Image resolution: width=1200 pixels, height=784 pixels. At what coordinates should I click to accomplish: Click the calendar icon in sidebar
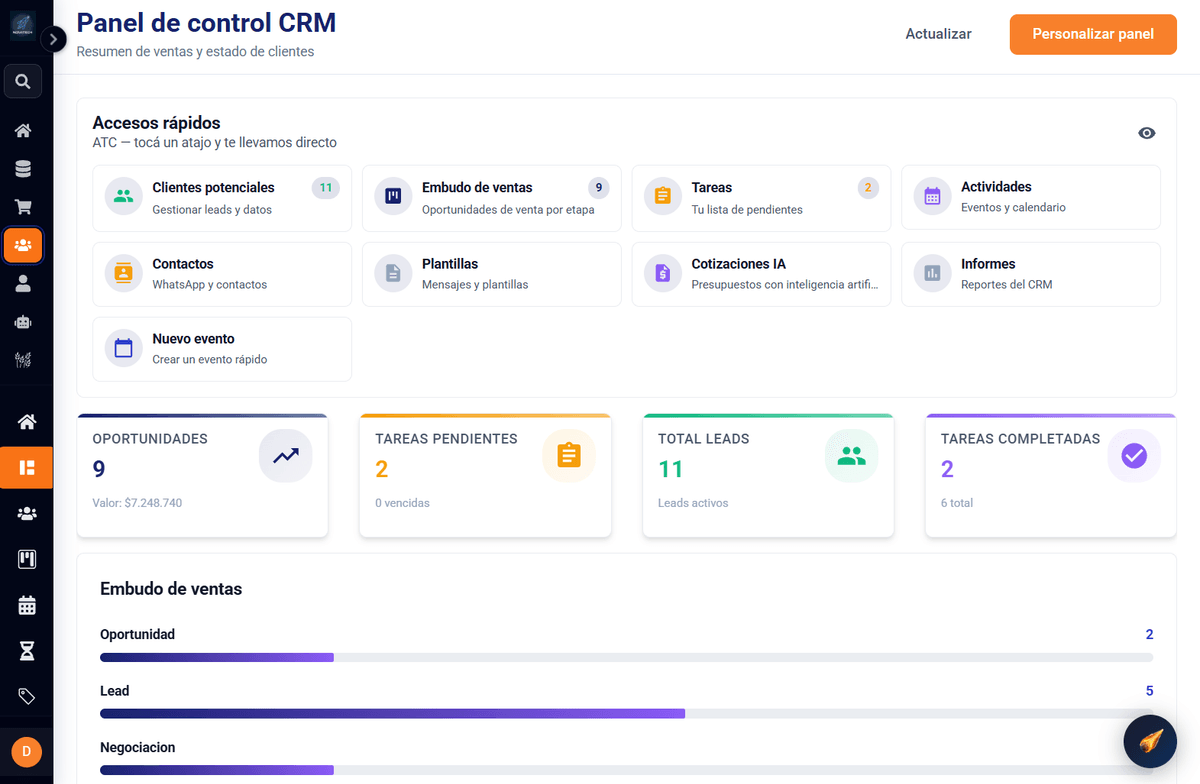click(27, 605)
